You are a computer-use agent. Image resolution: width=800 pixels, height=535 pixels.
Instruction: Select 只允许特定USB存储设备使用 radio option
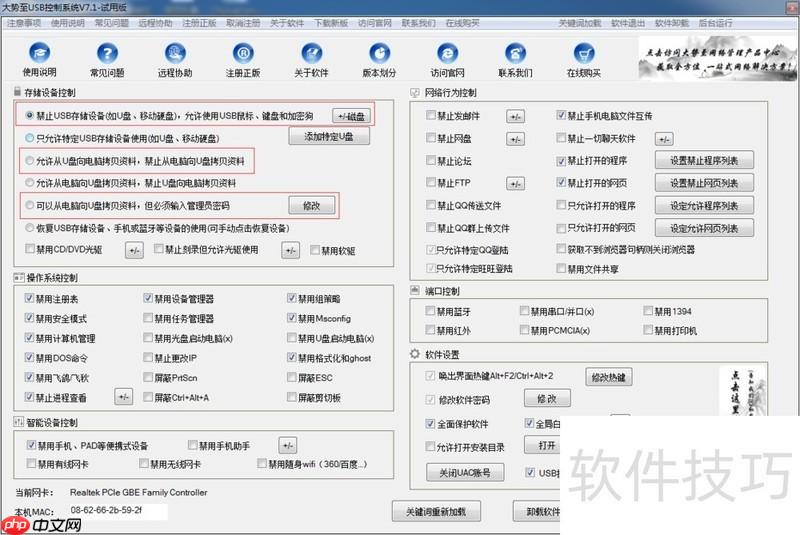[x=30, y=138]
